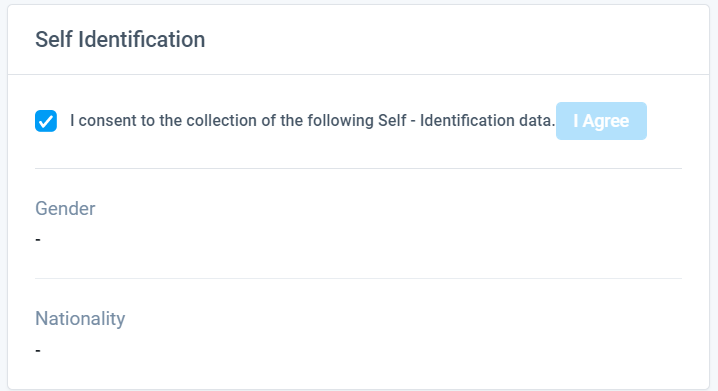This screenshot has height=391, width=718.
Task: Select the Self Identification section heading
Action: click(x=120, y=39)
